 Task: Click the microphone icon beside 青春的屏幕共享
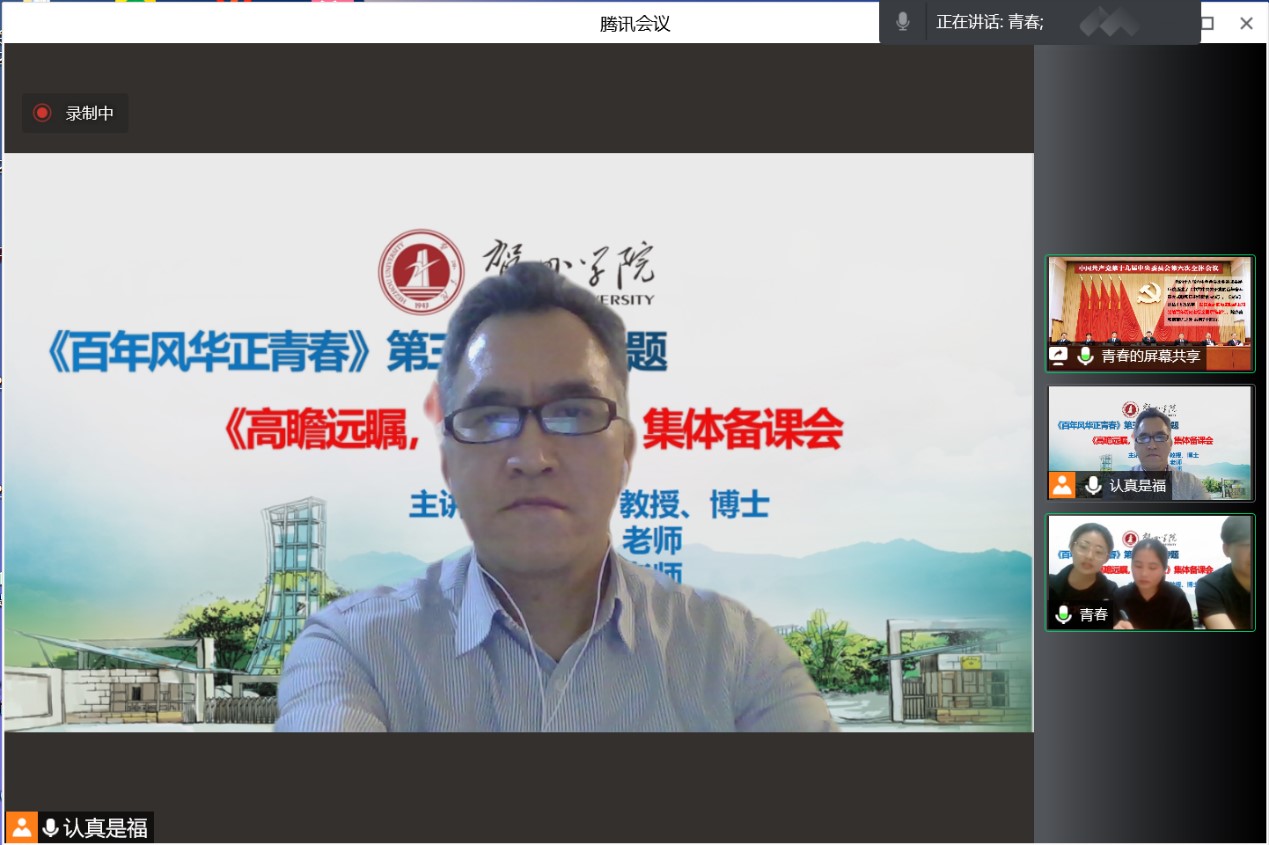pos(1085,356)
